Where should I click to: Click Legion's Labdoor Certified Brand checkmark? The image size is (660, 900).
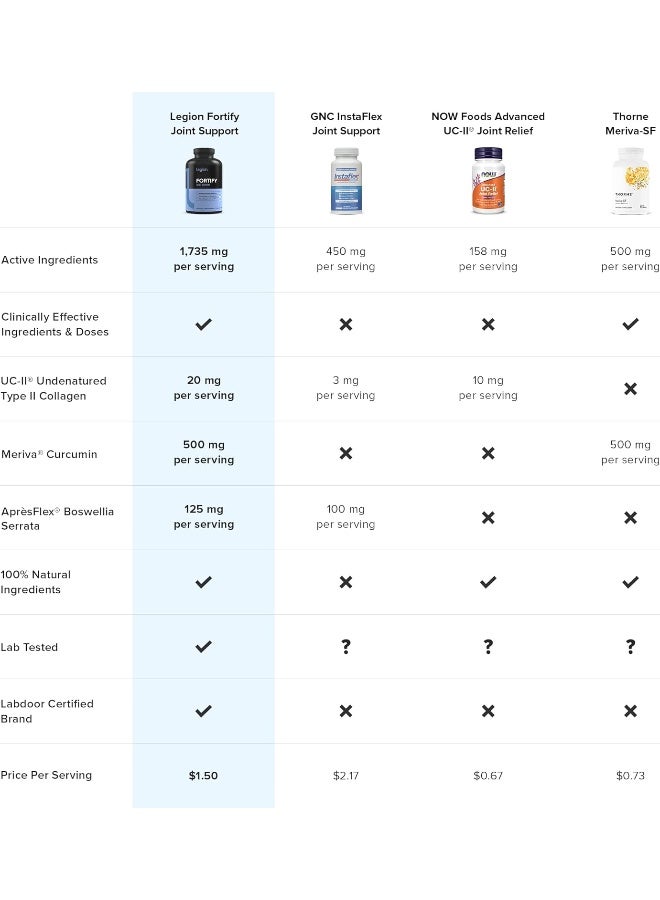204,711
